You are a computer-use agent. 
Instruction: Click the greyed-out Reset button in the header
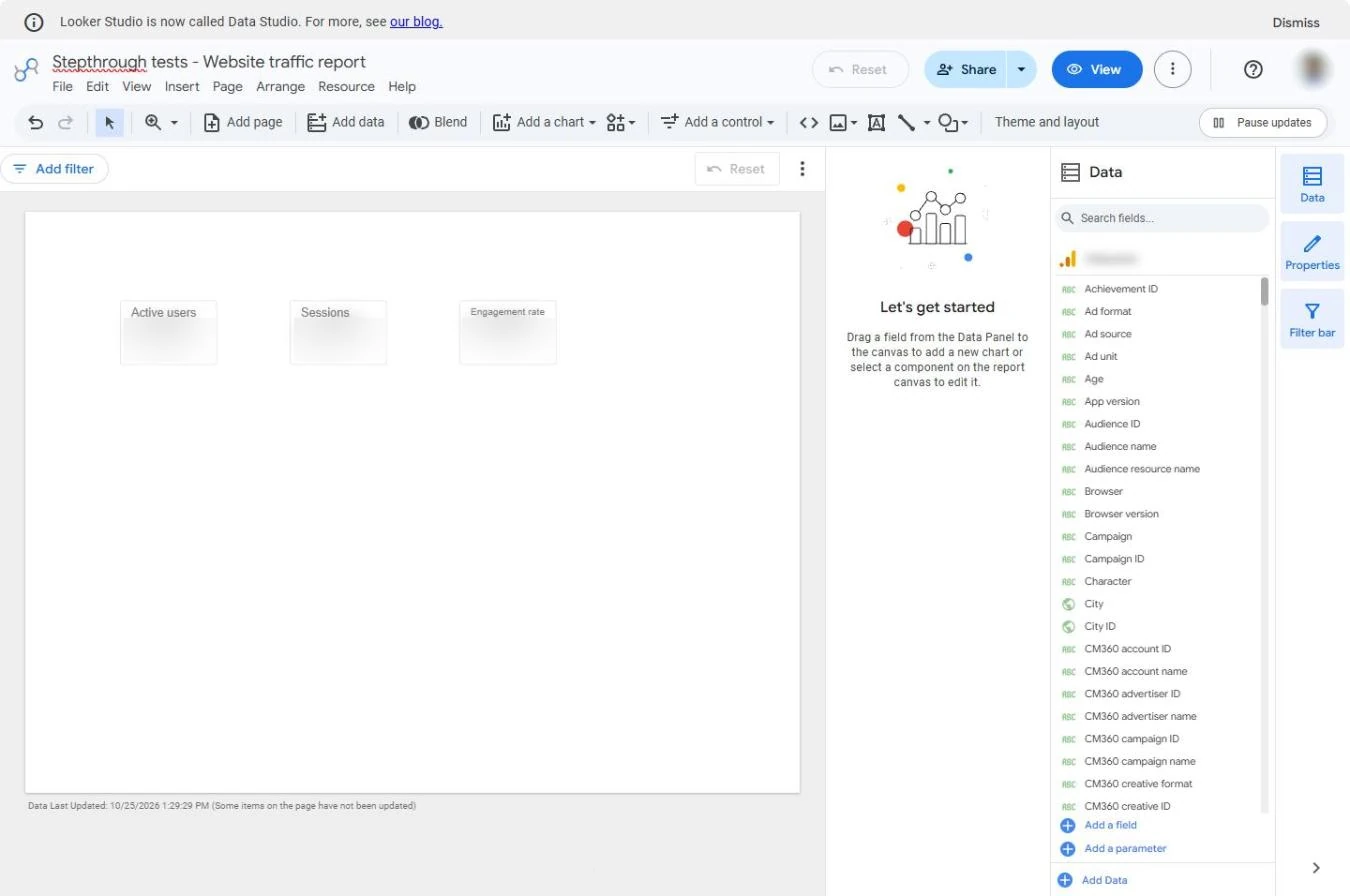860,69
